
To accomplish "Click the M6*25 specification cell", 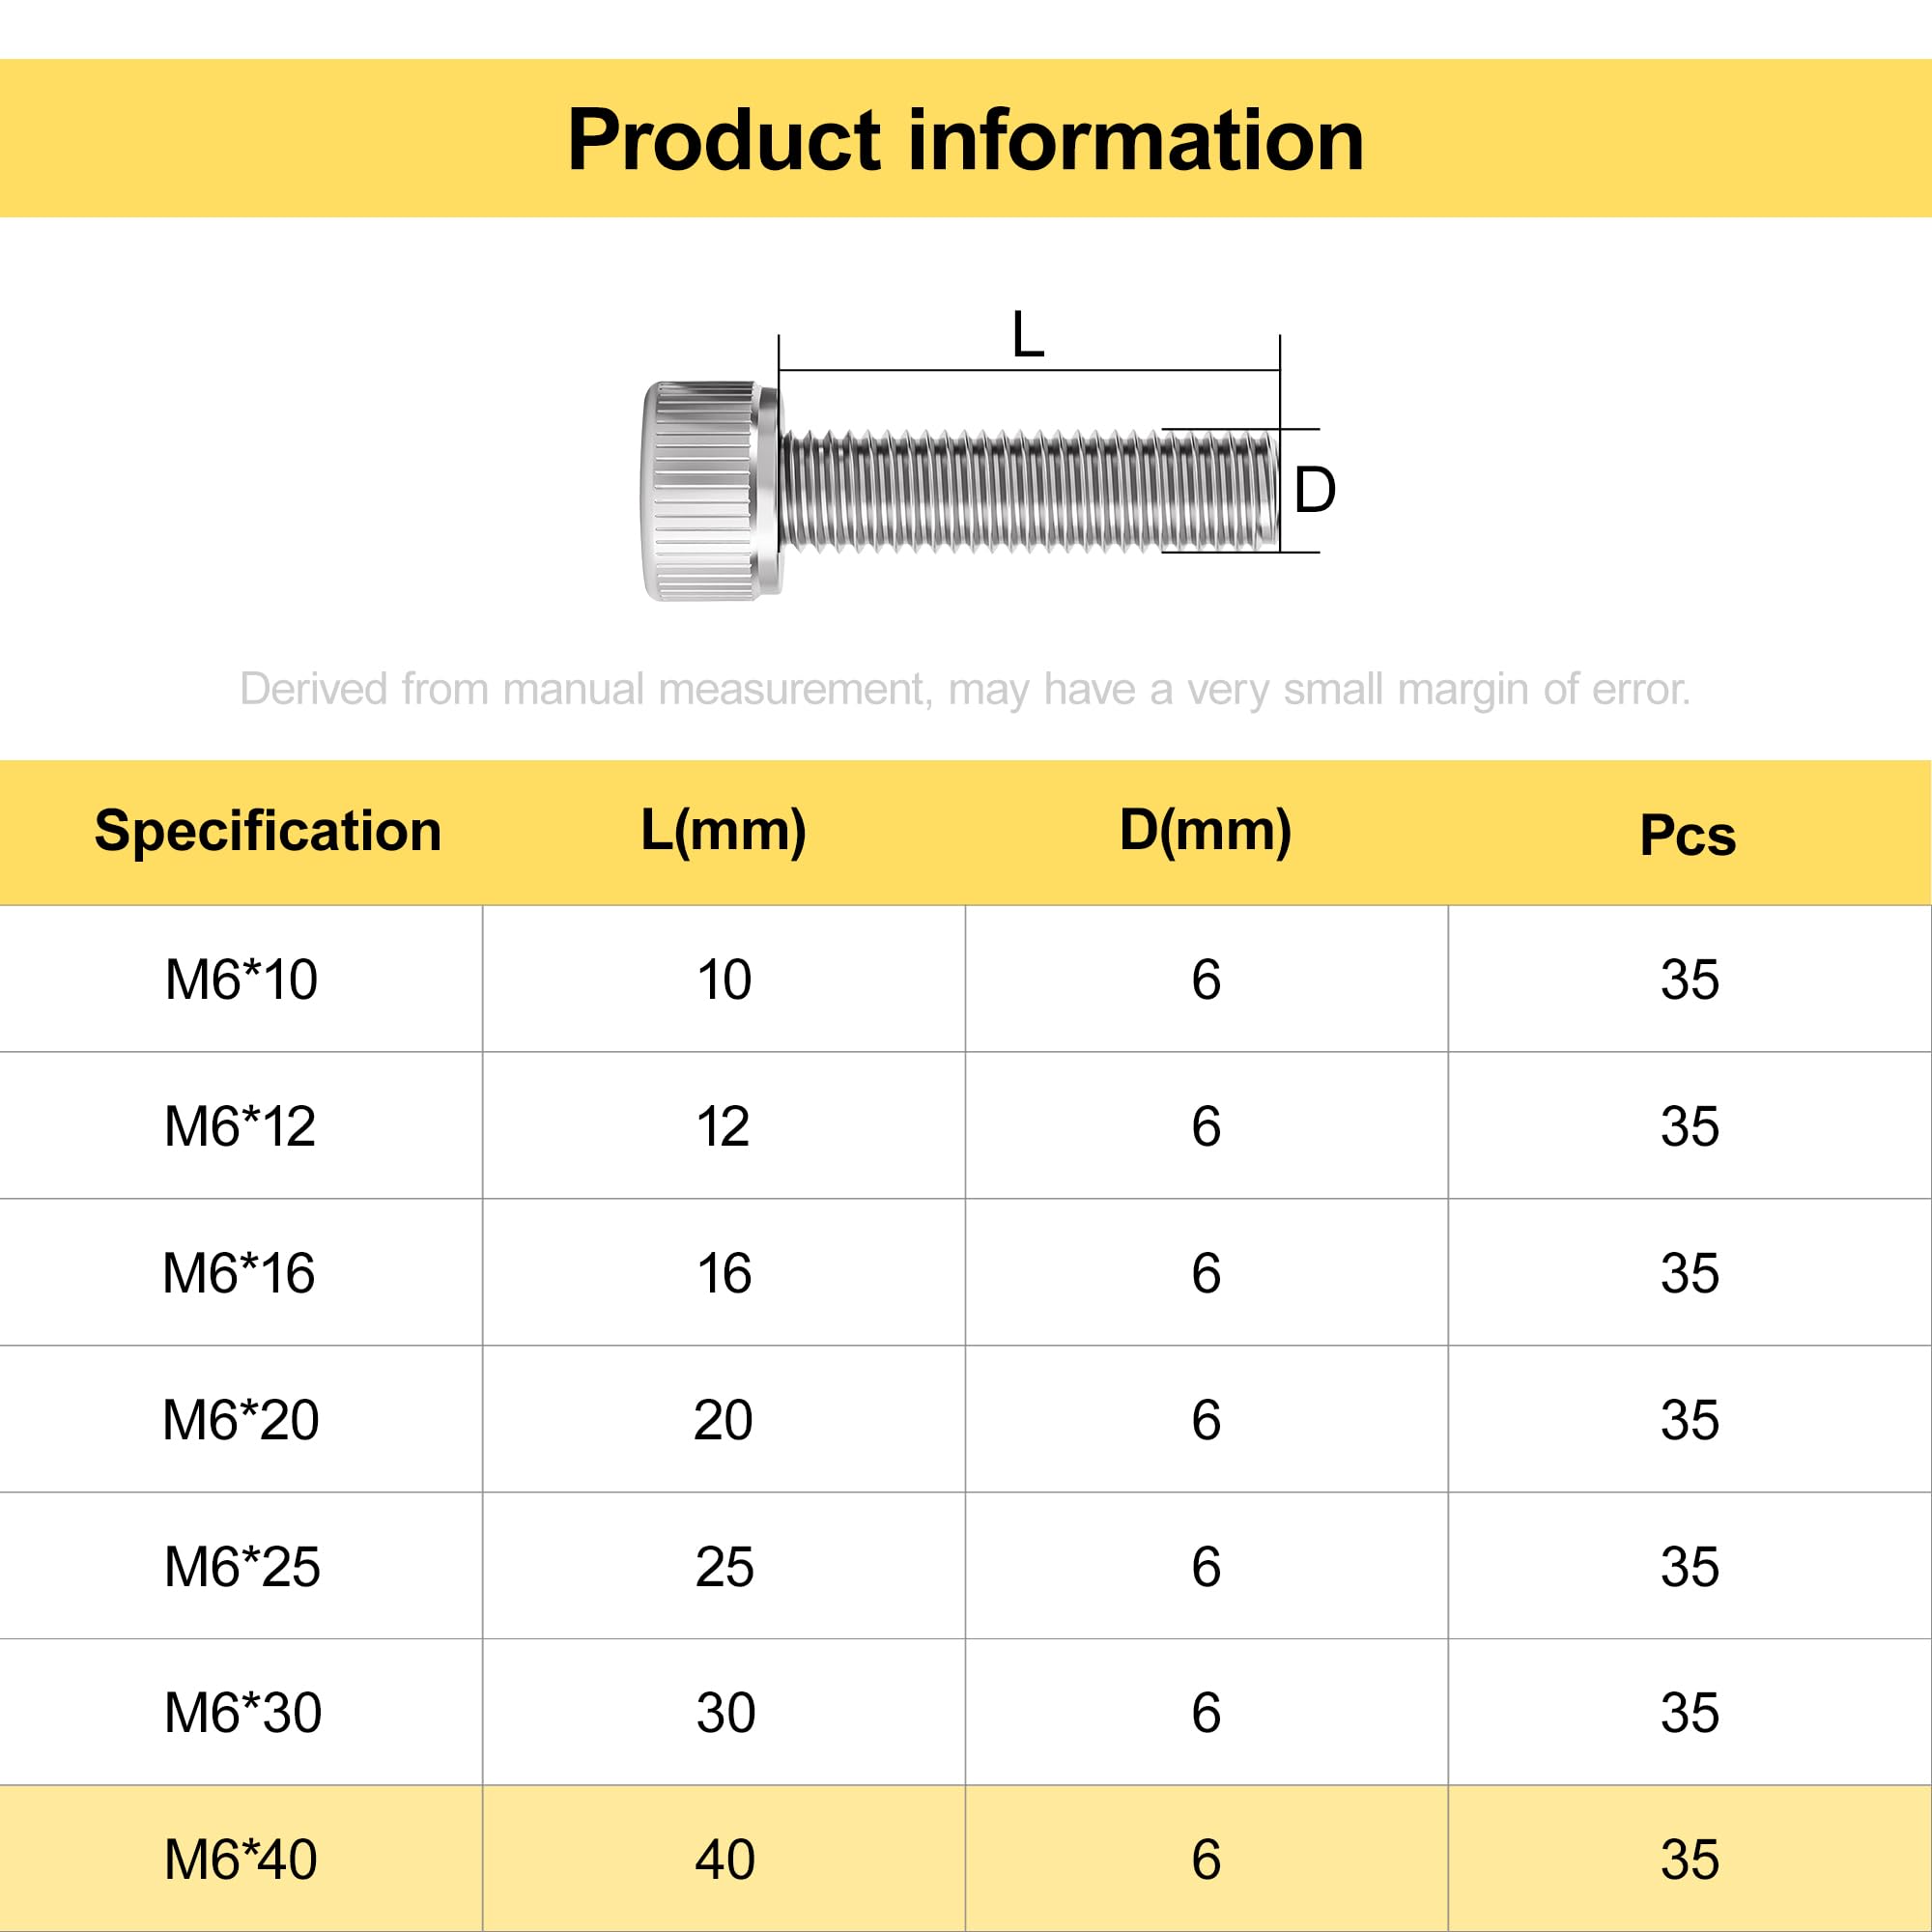I will (x=241, y=1566).
